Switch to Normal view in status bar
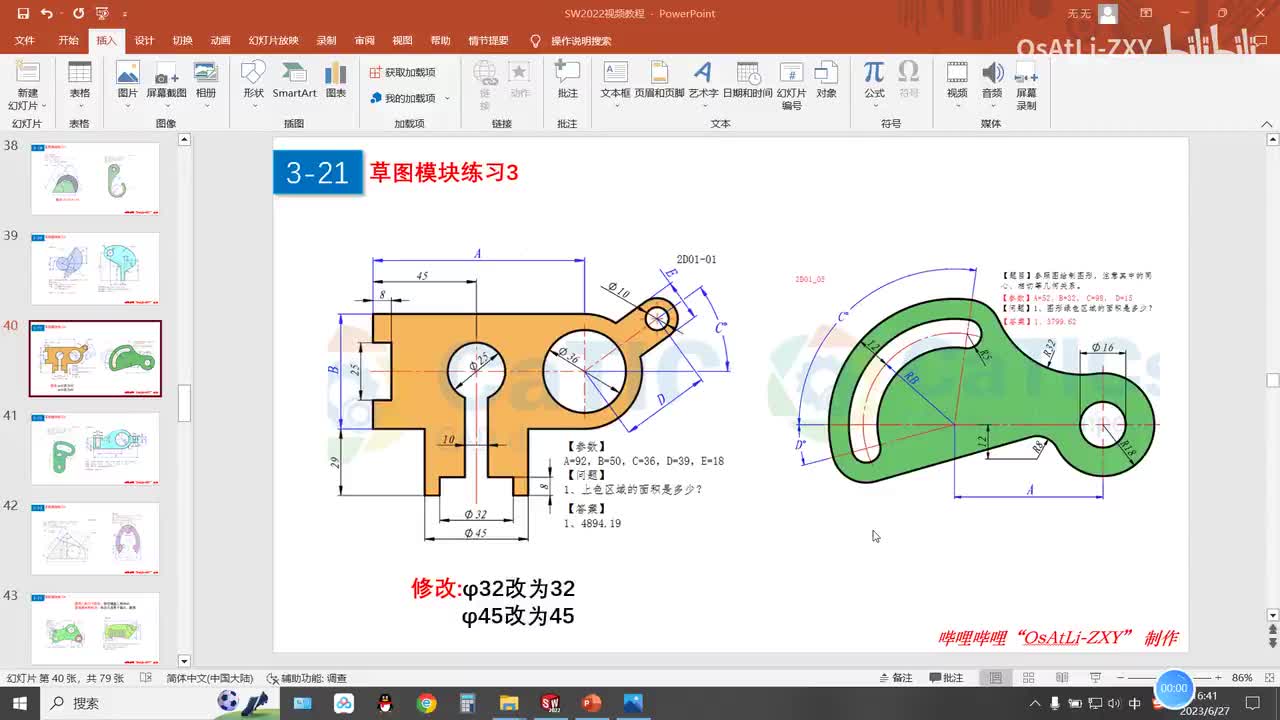Image resolution: width=1280 pixels, height=720 pixels. tap(995, 678)
